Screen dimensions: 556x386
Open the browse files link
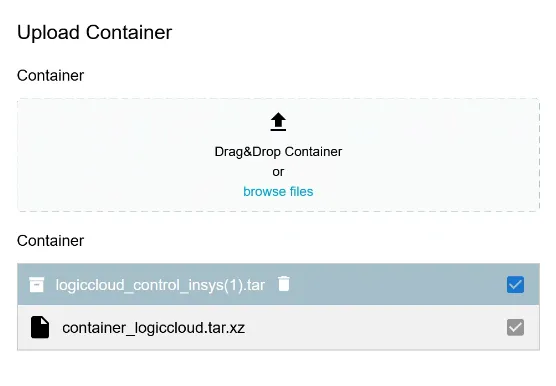click(278, 192)
